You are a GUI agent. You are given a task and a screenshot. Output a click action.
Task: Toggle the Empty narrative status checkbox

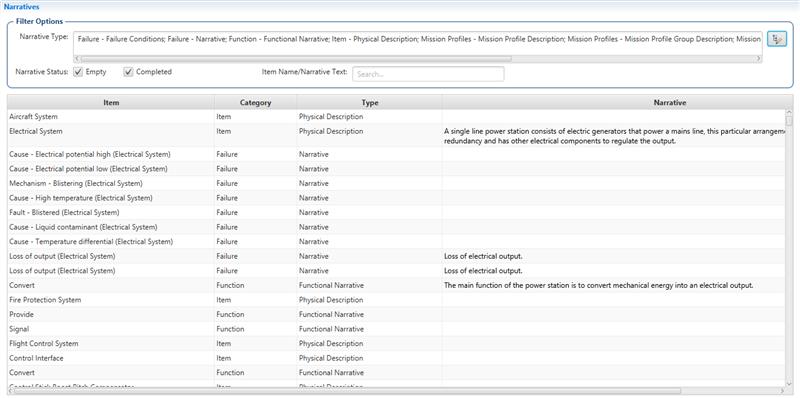coord(78,72)
